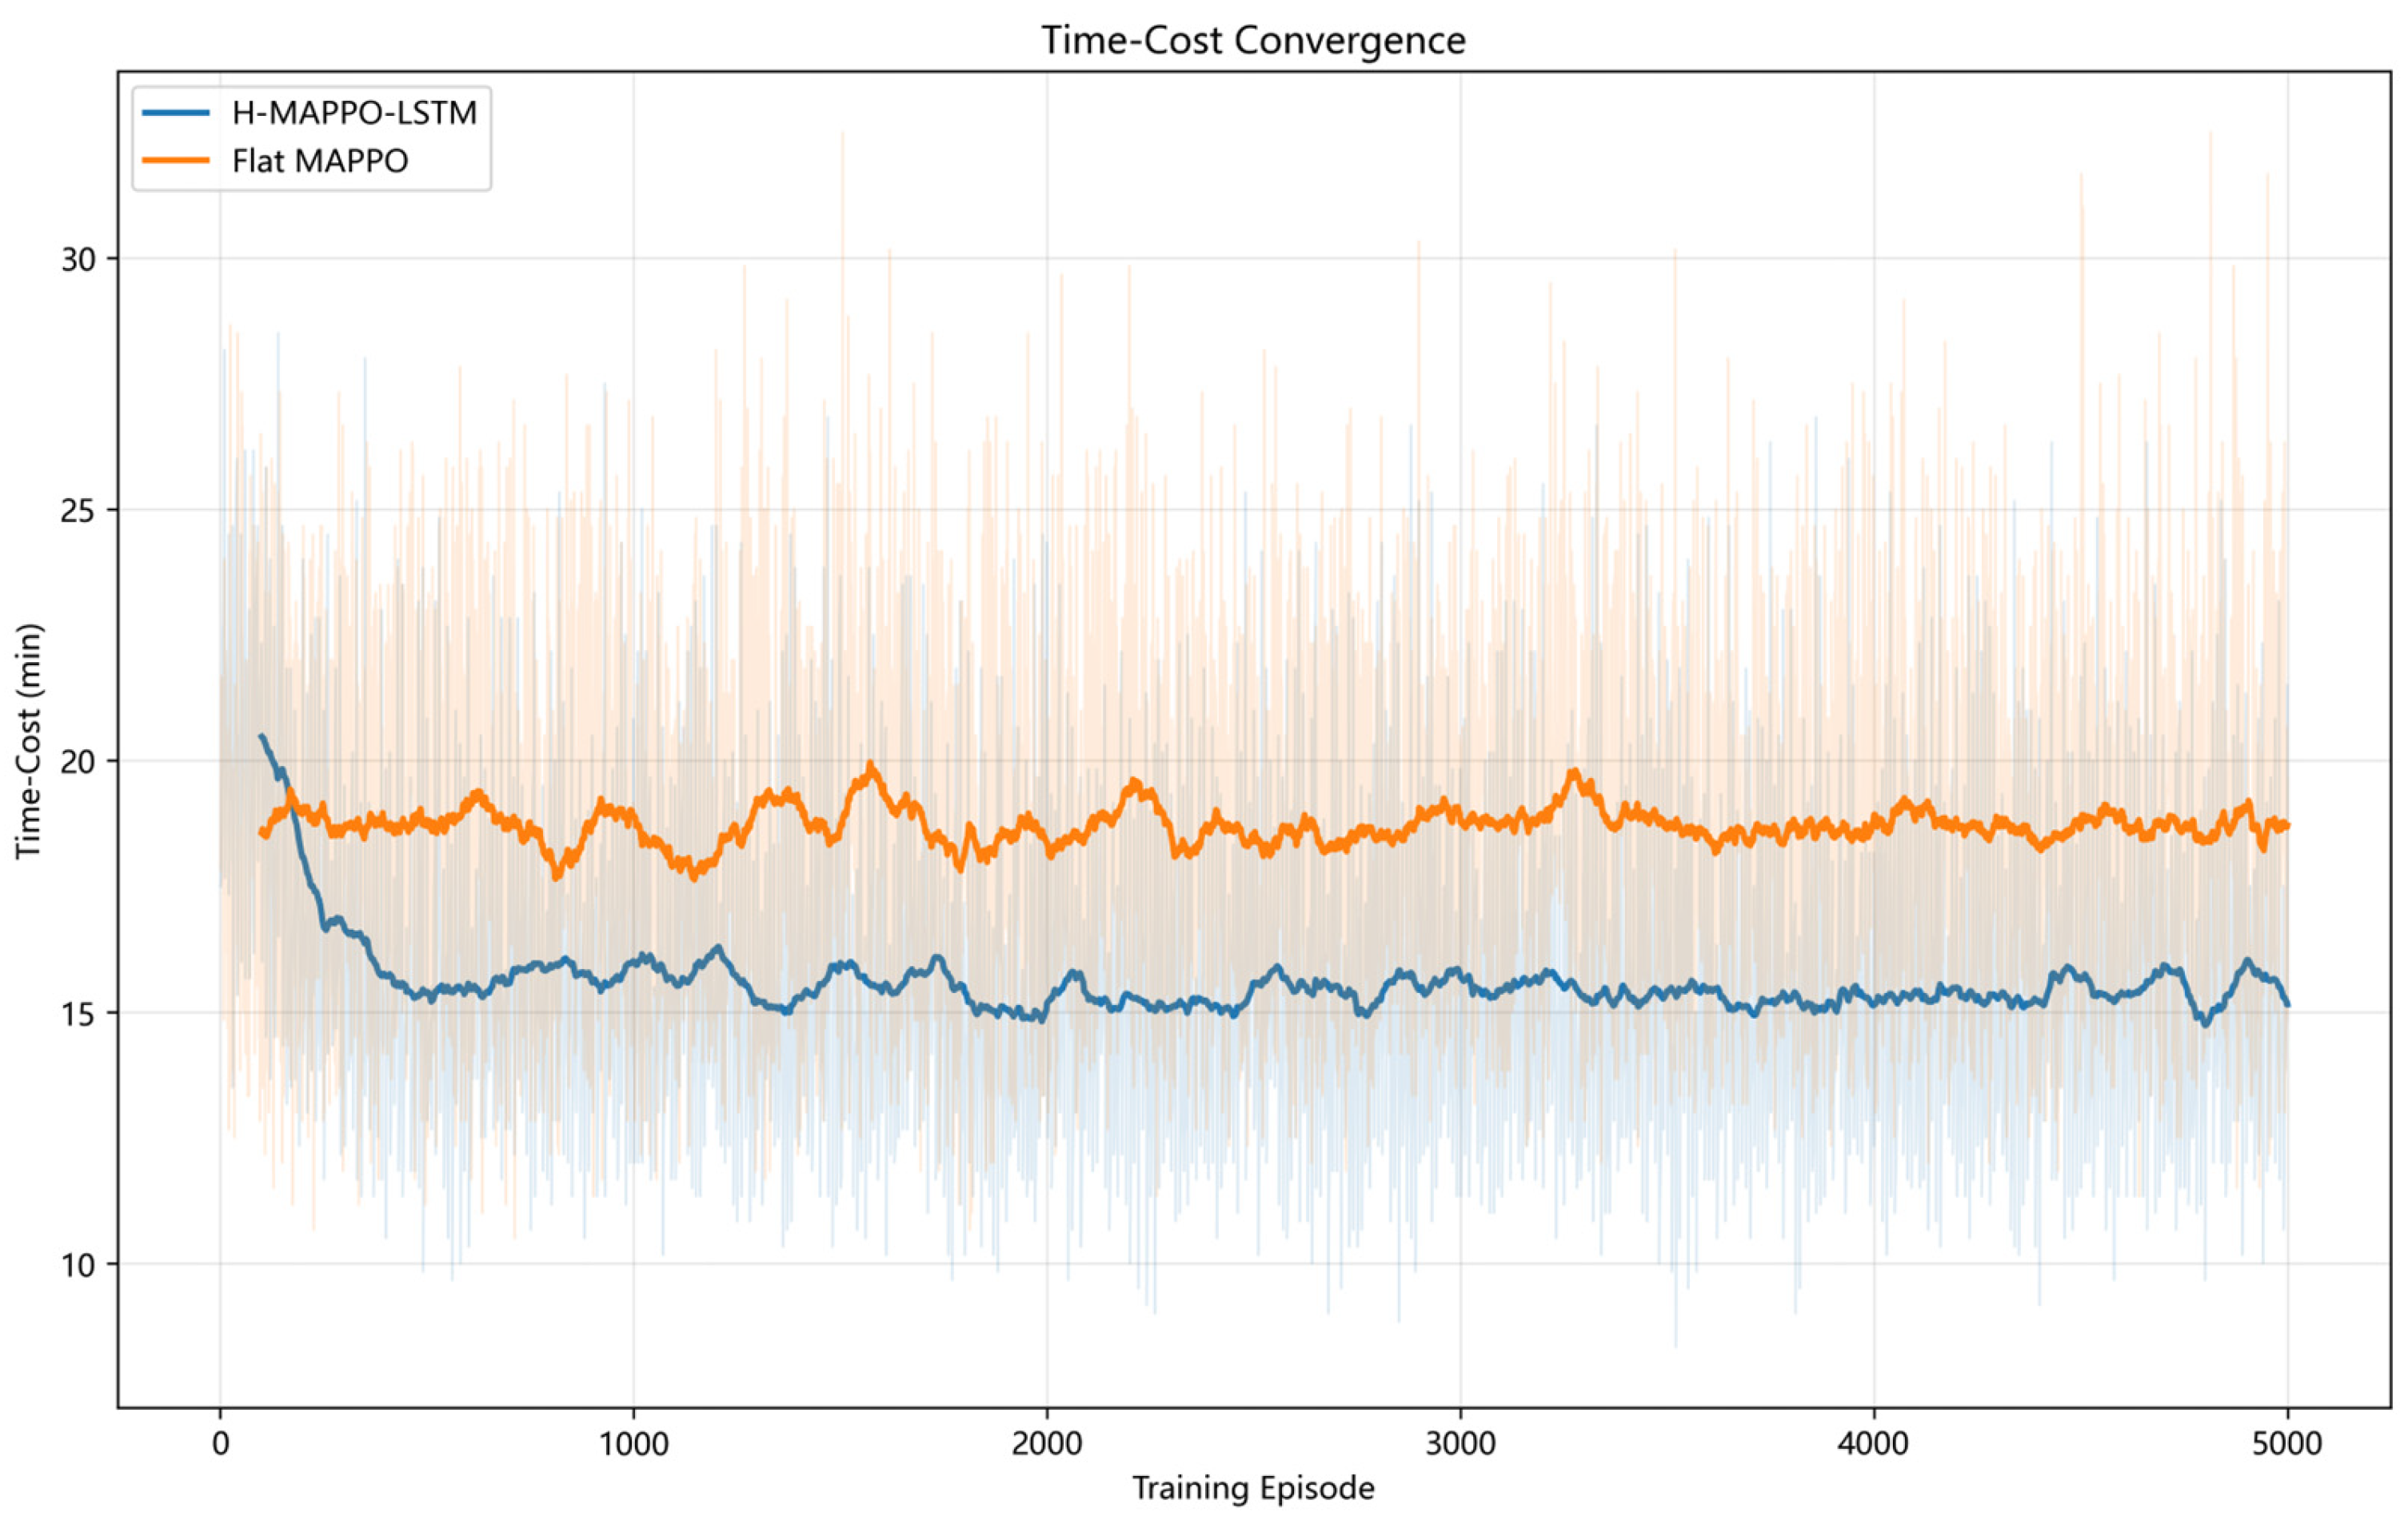
Task: Click the 2000 tick on the x-axis
Action: coord(1047,1445)
